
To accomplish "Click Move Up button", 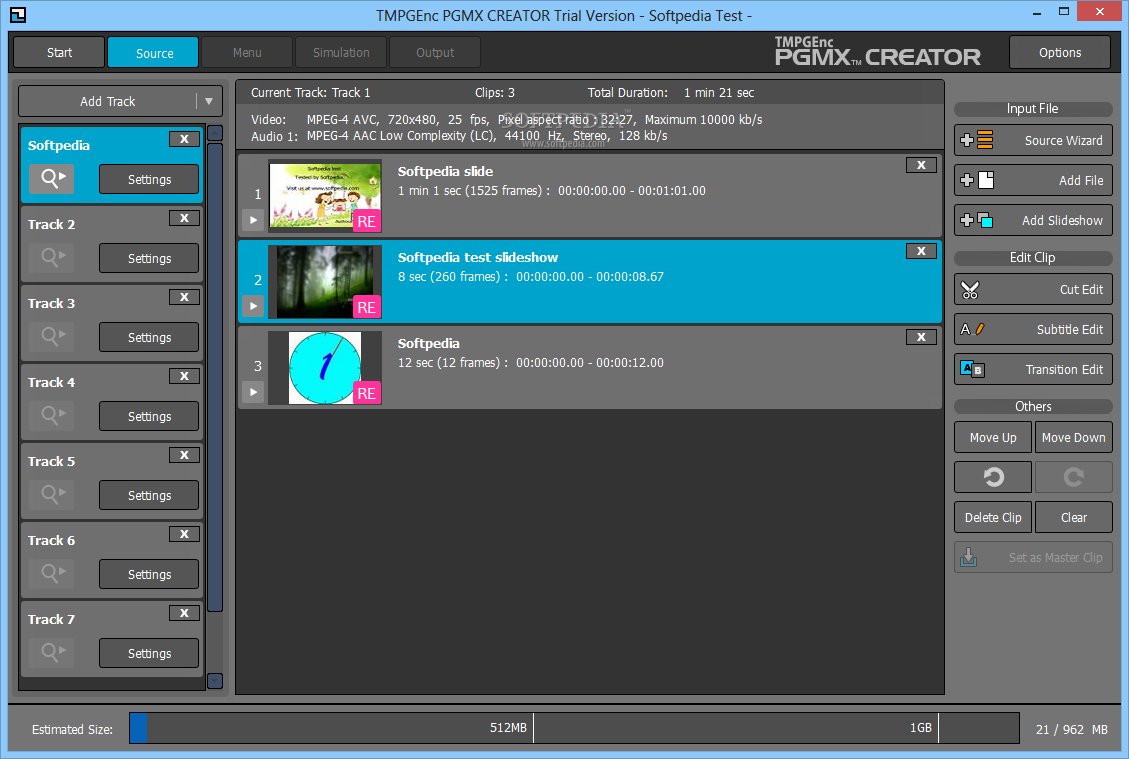I will click(x=993, y=437).
